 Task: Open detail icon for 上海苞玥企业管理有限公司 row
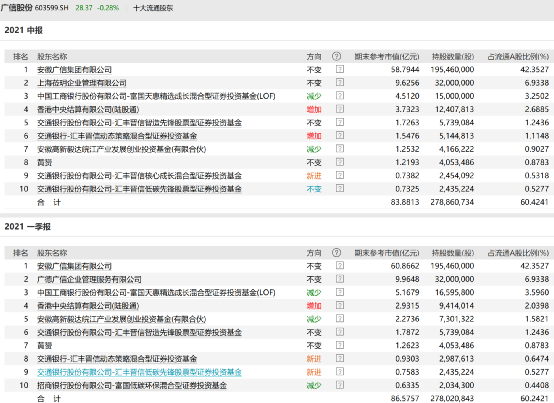pyautogui.click(x=340, y=83)
